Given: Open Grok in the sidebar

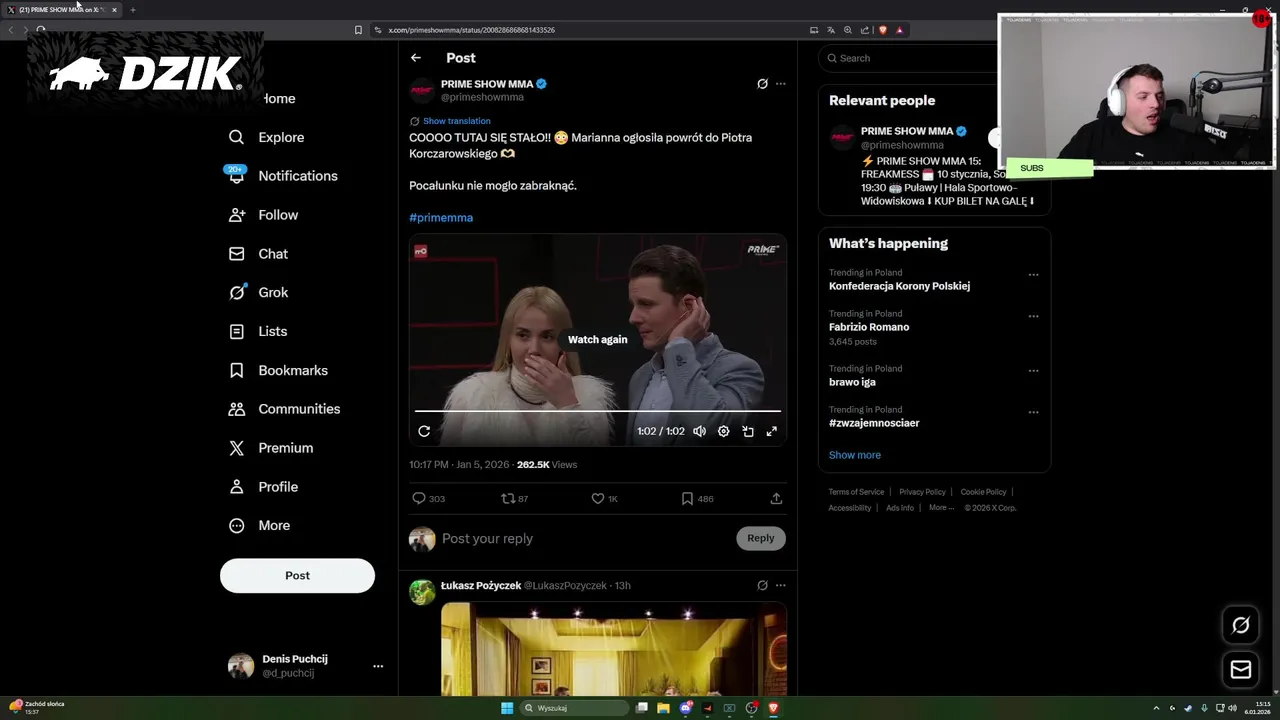Looking at the screenshot, I should [x=258, y=293].
